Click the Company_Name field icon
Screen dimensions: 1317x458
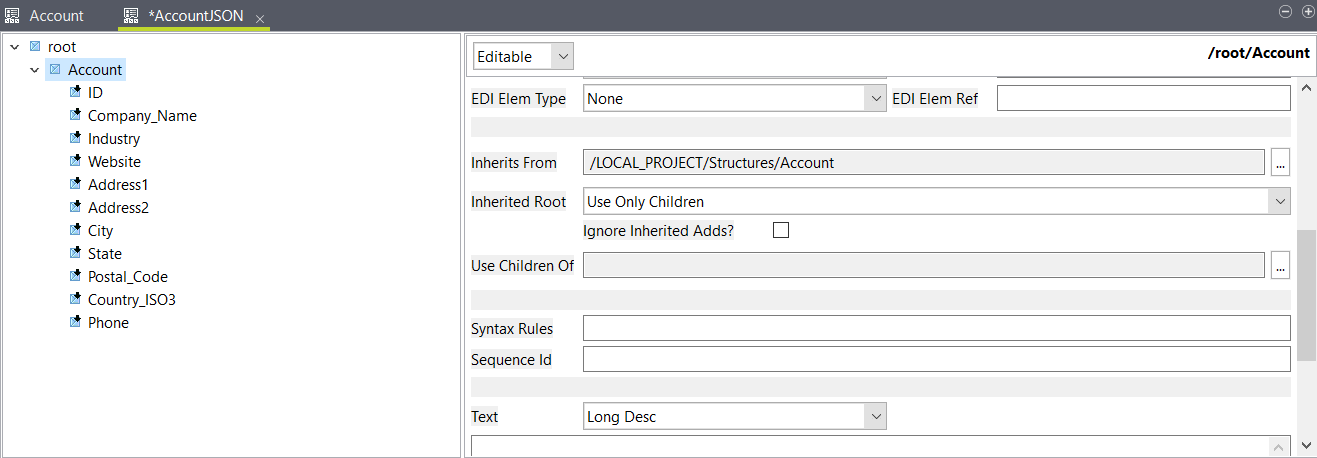point(75,115)
